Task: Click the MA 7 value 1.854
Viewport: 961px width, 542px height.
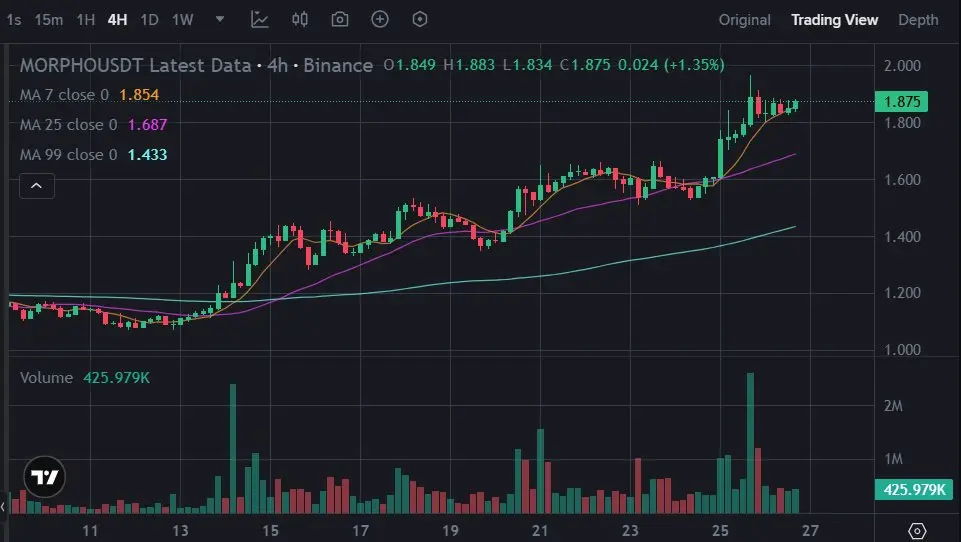Action: coord(139,94)
